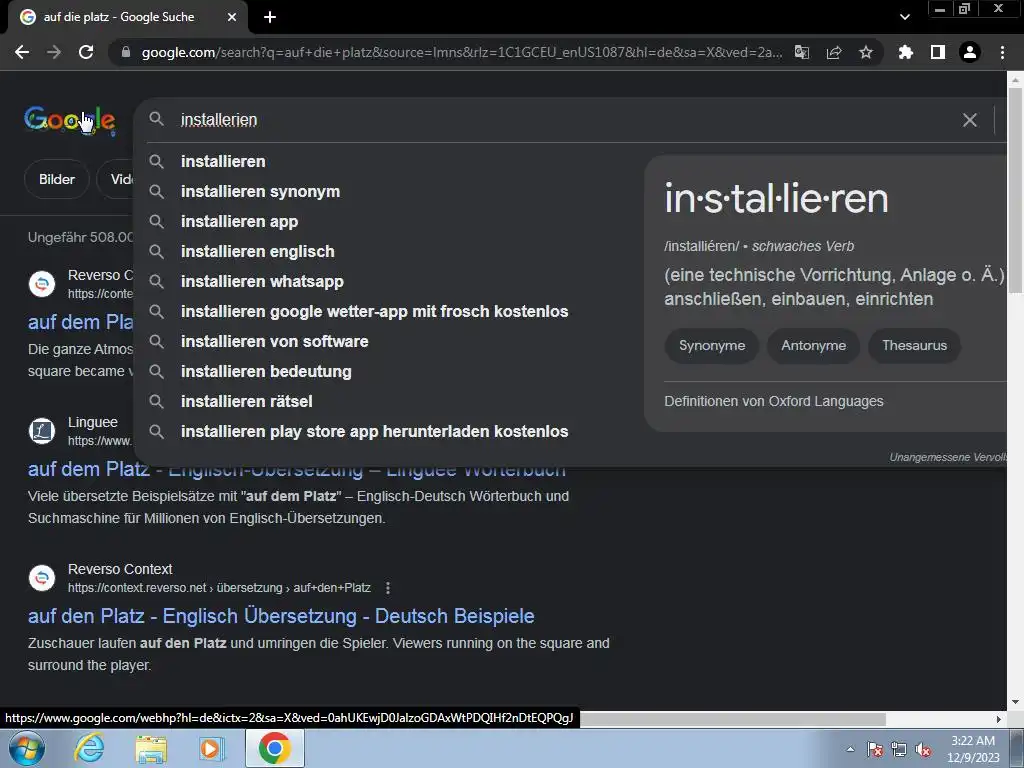The width and height of the screenshot is (1024, 768).
Task: Show hidden tray icons arrow
Action: (850, 749)
